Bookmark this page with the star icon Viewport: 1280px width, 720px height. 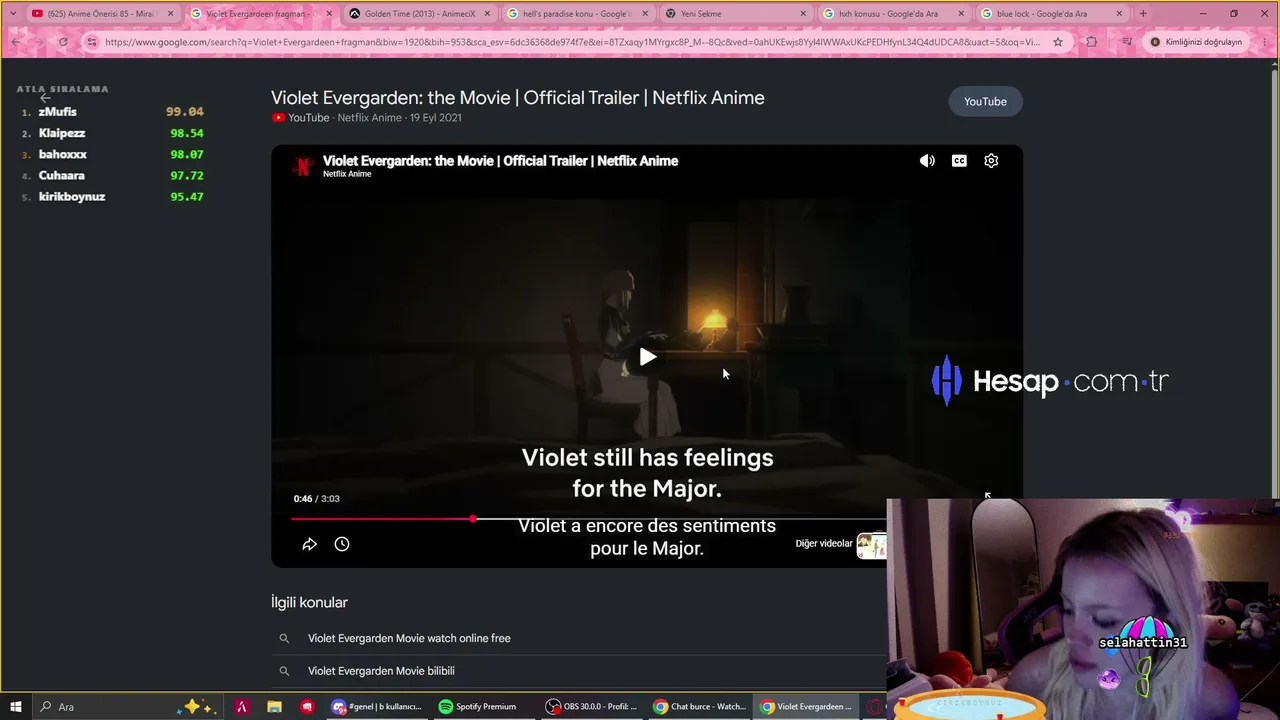coord(1058,42)
